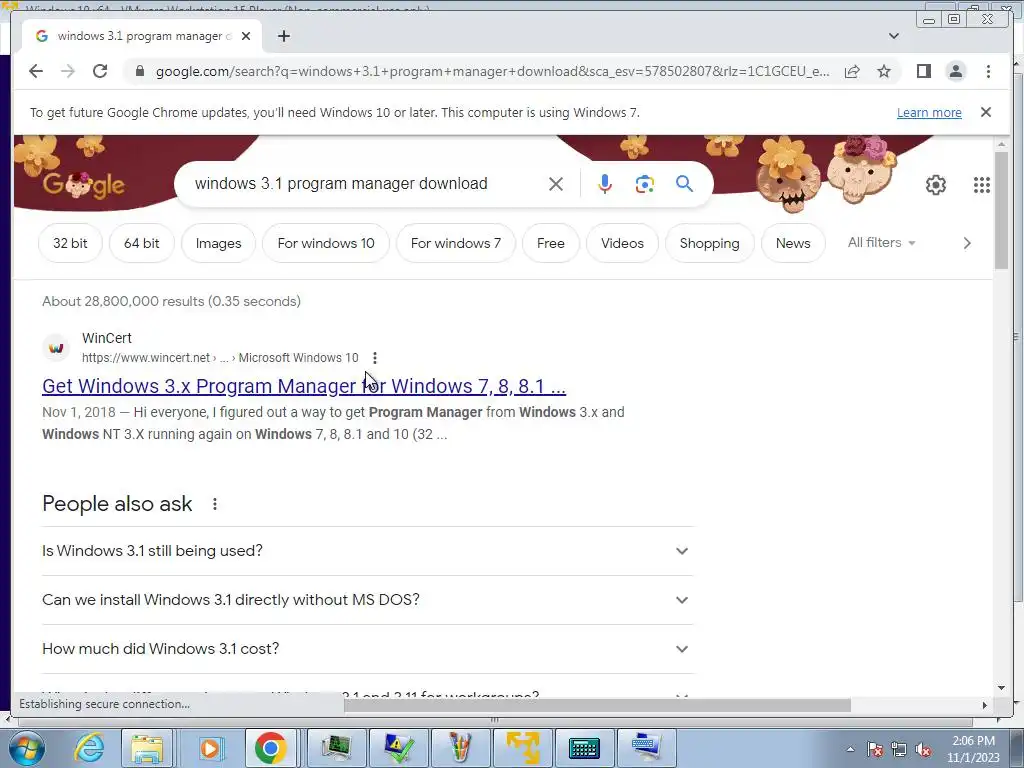
Task: Launch Internet Explorer from taskbar
Action: pyautogui.click(x=89, y=748)
